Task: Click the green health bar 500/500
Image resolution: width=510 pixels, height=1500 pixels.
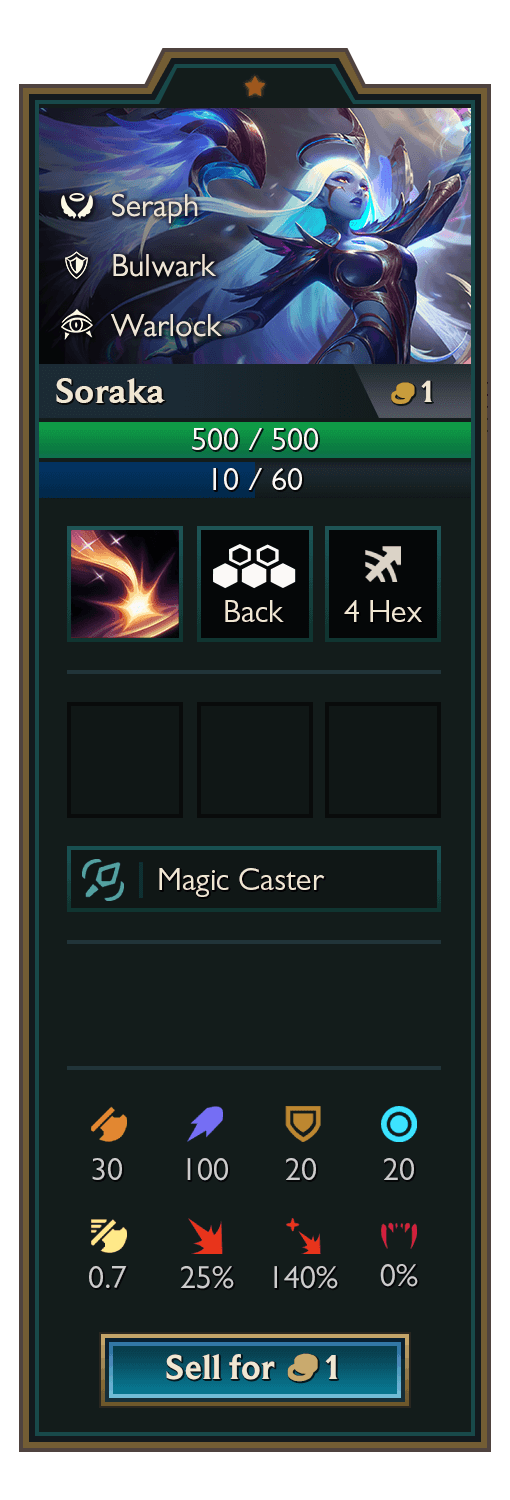Action: (x=255, y=439)
